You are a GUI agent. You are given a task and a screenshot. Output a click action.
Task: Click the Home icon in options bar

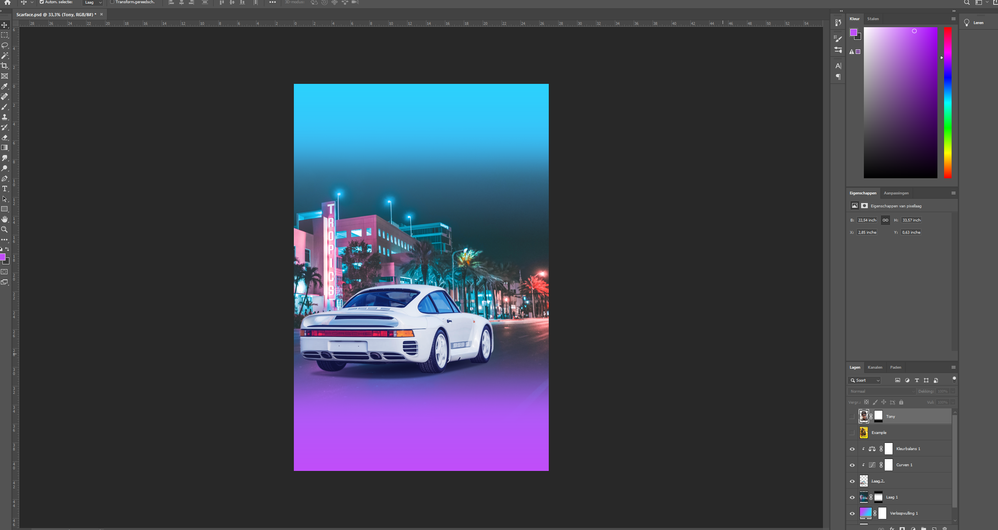7,3
